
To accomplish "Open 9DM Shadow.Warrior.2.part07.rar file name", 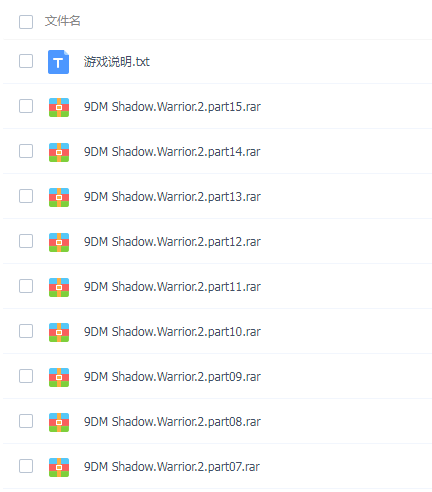I will [172, 467].
